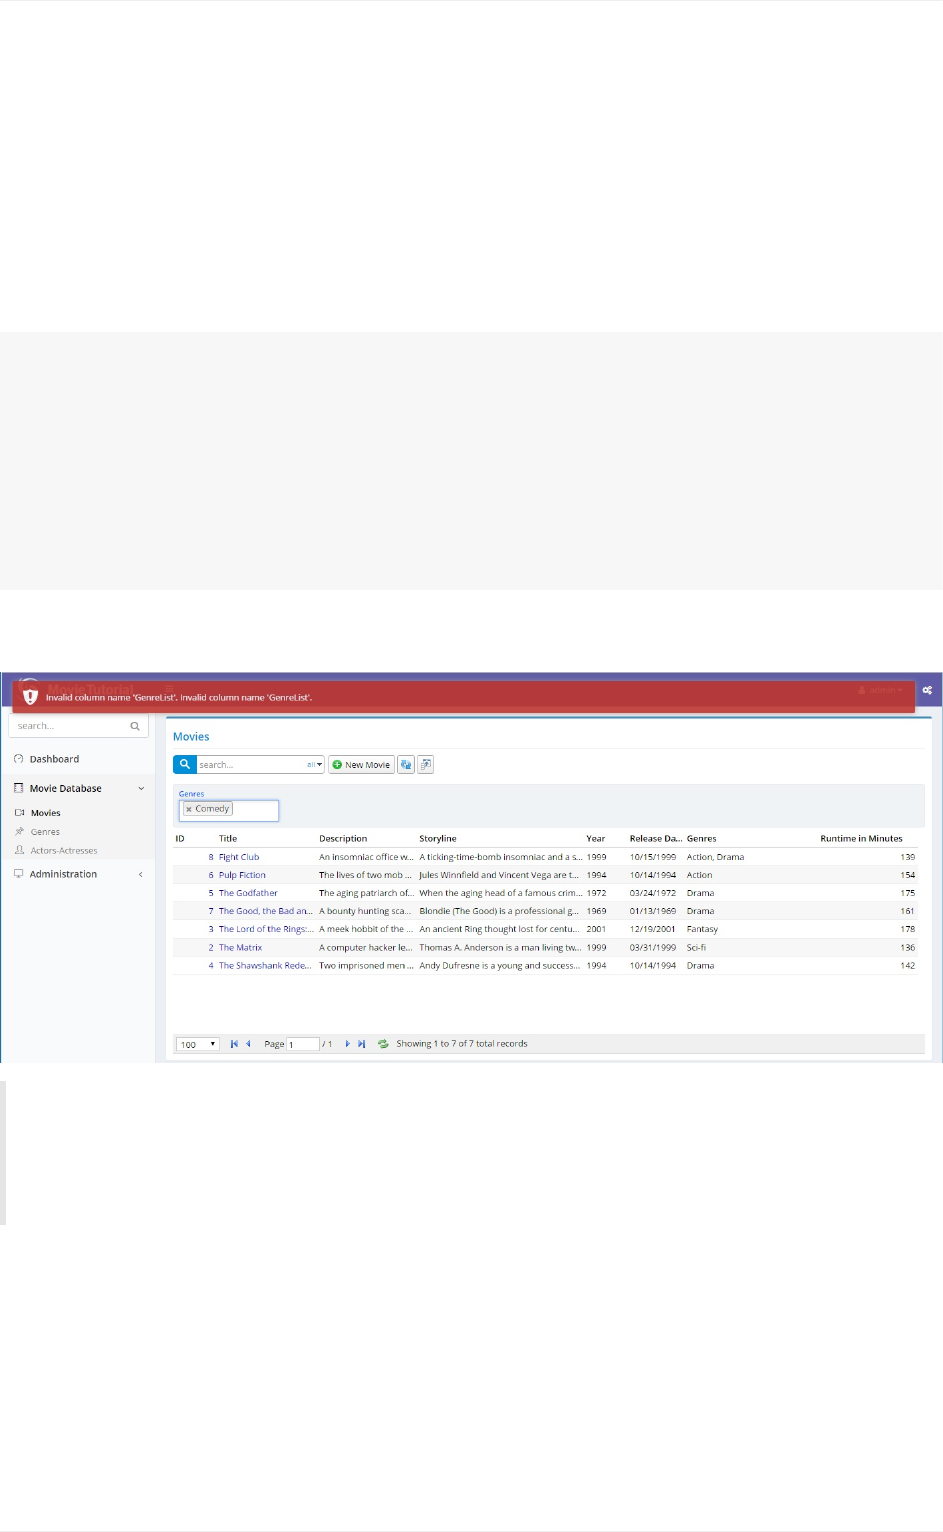Select Actors-Actresses in the sidebar
The image size is (943, 1532).
pyautogui.click(x=64, y=851)
